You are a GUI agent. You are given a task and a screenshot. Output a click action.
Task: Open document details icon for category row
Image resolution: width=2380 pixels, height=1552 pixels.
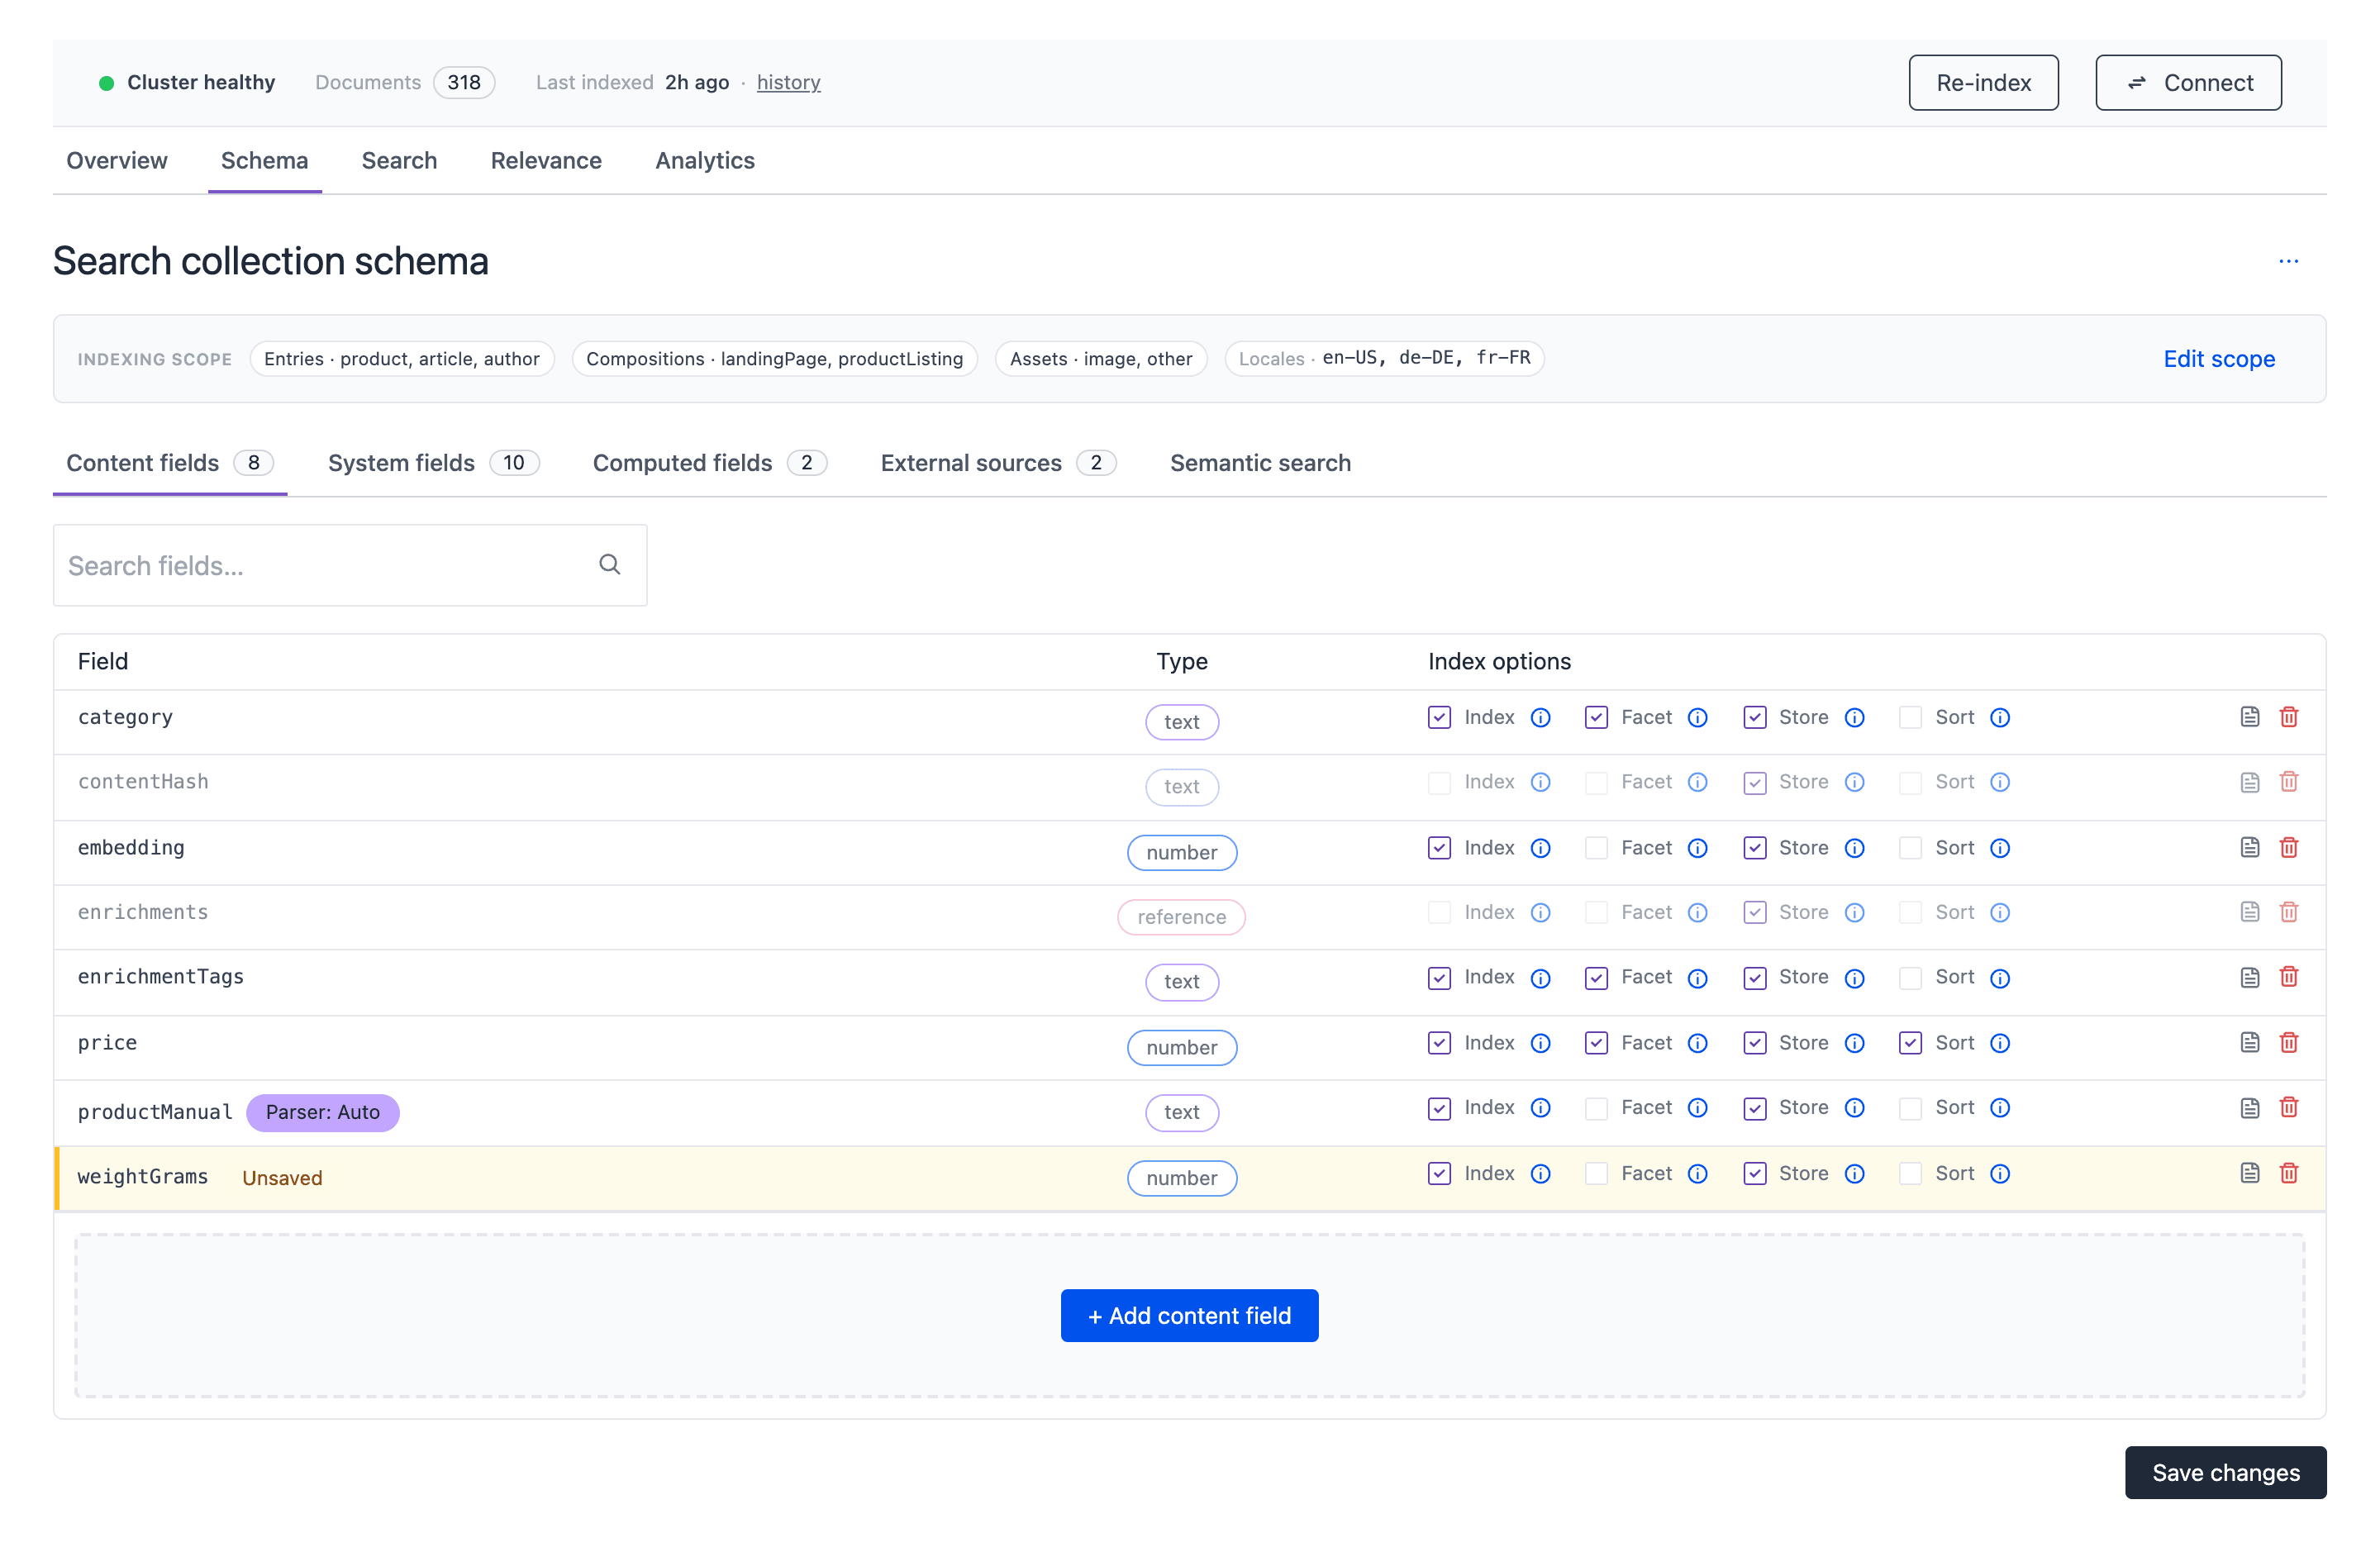(x=2250, y=717)
